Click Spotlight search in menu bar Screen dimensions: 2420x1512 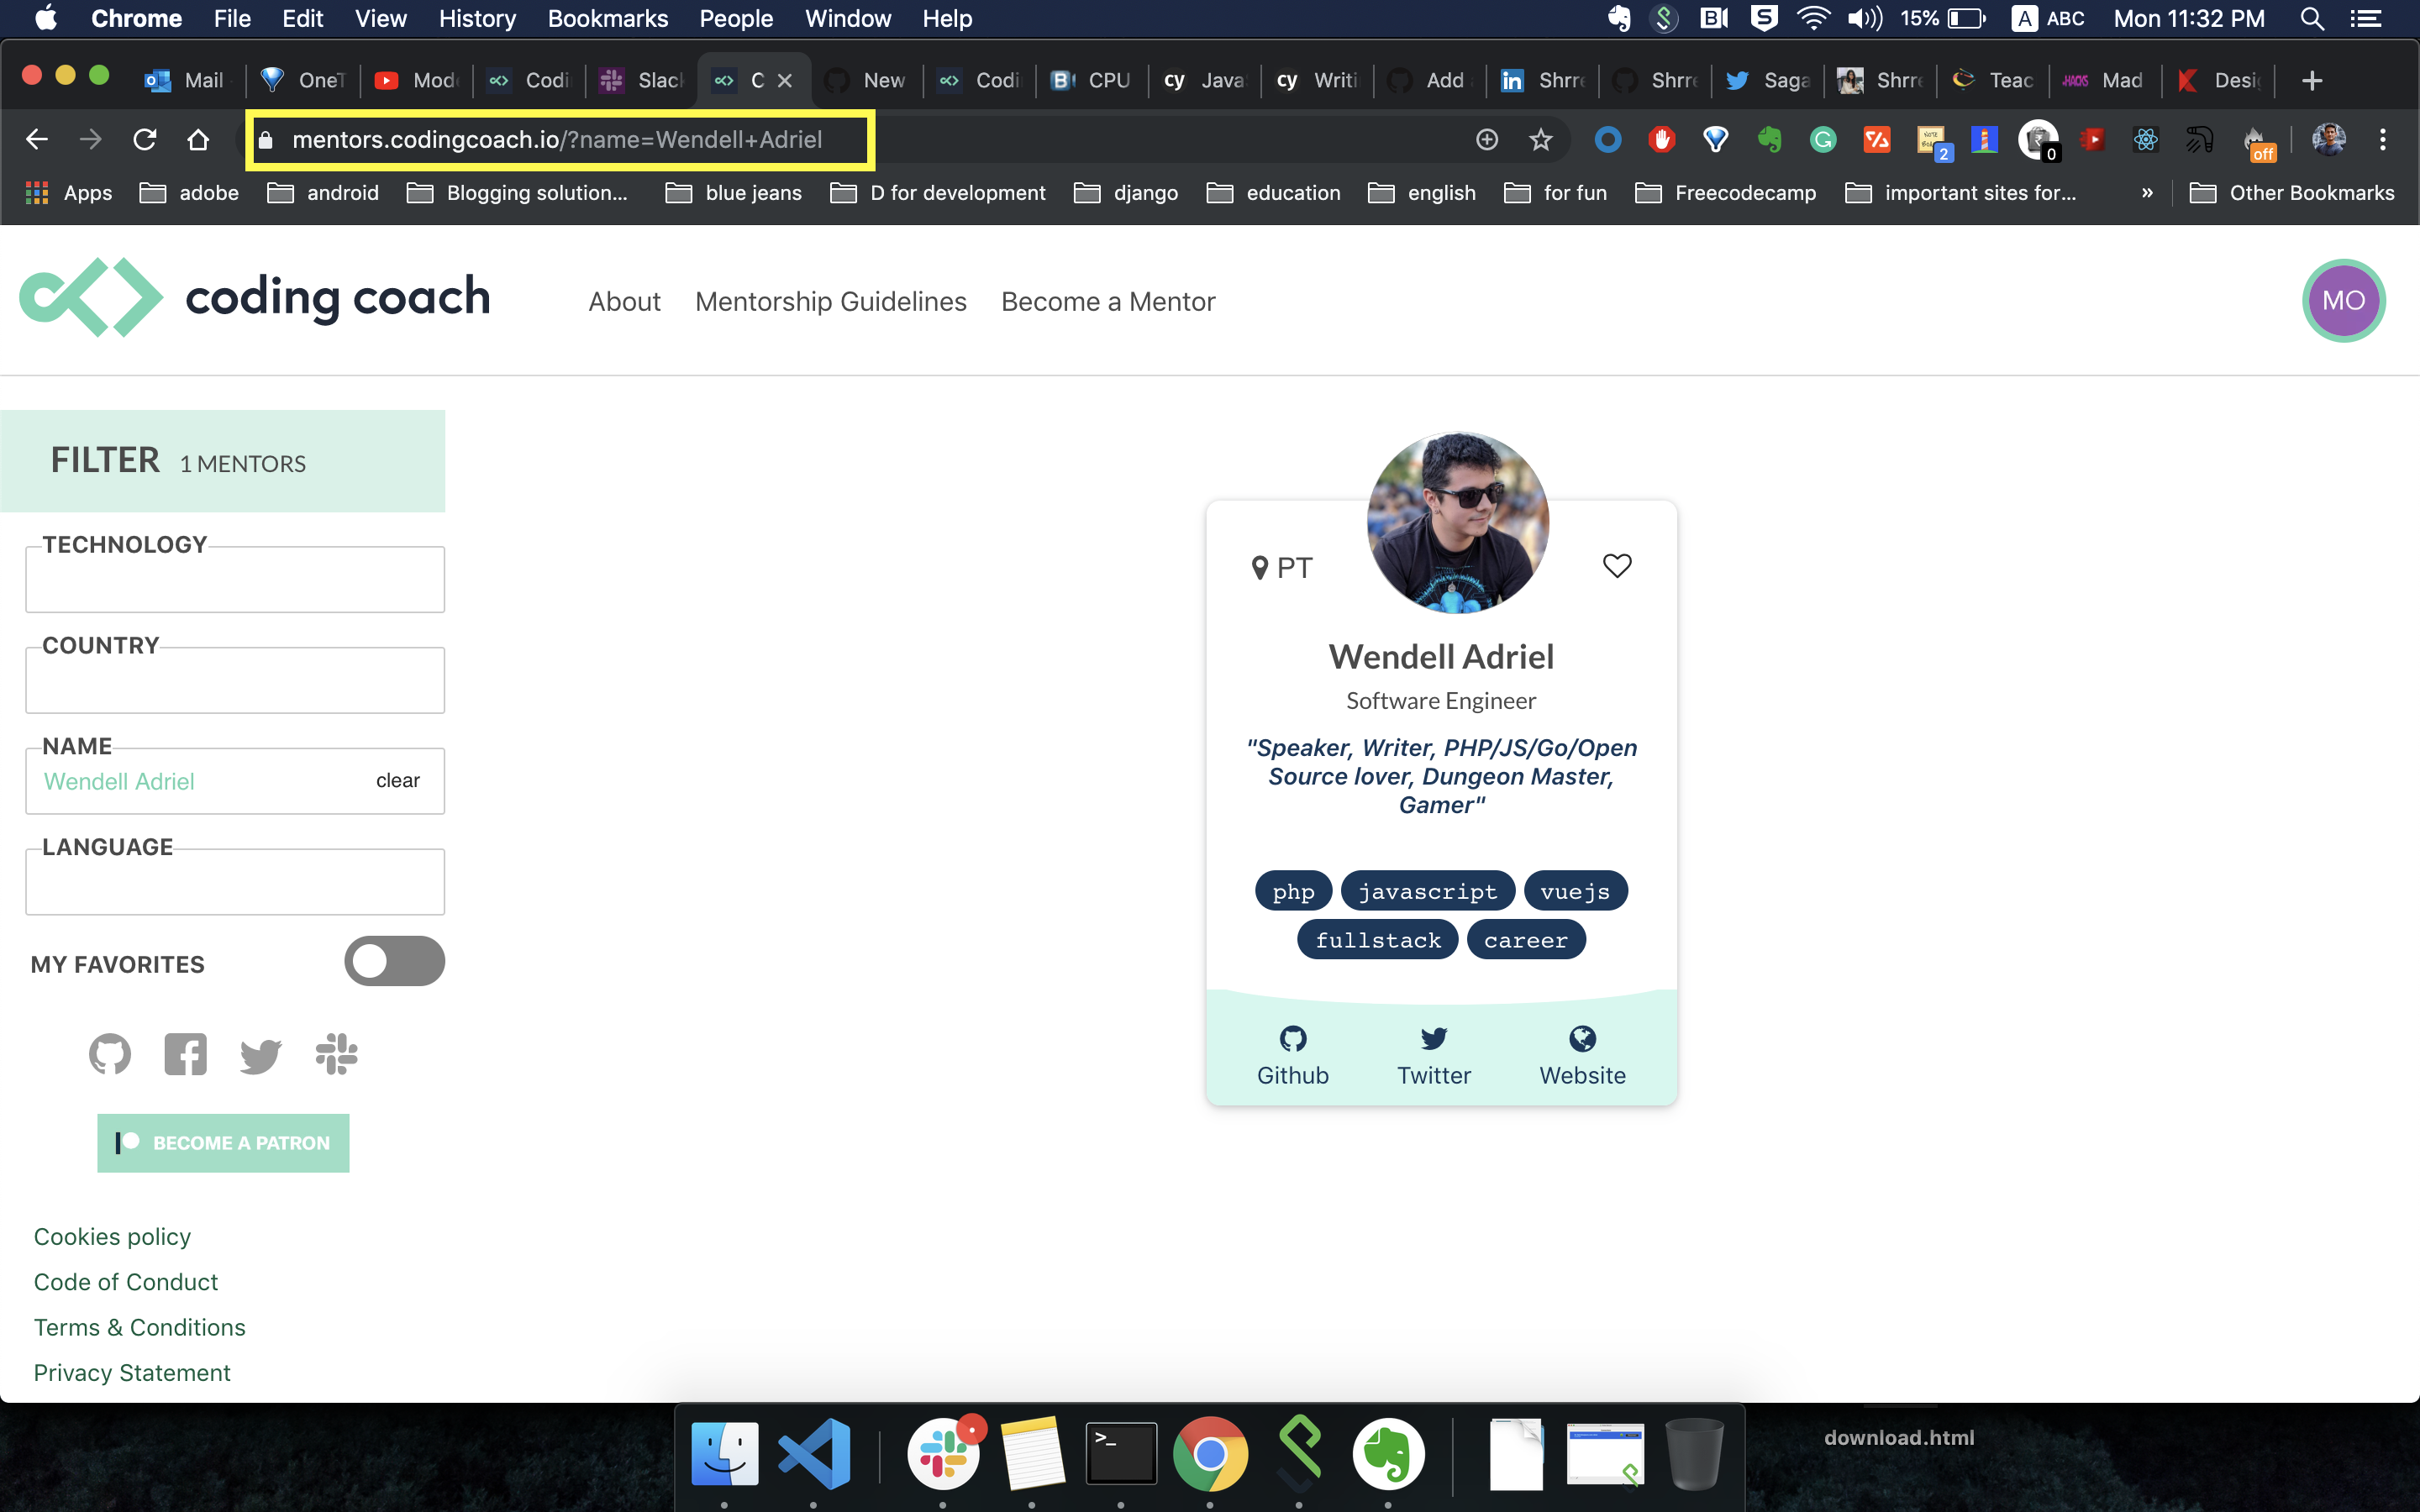2311,18
